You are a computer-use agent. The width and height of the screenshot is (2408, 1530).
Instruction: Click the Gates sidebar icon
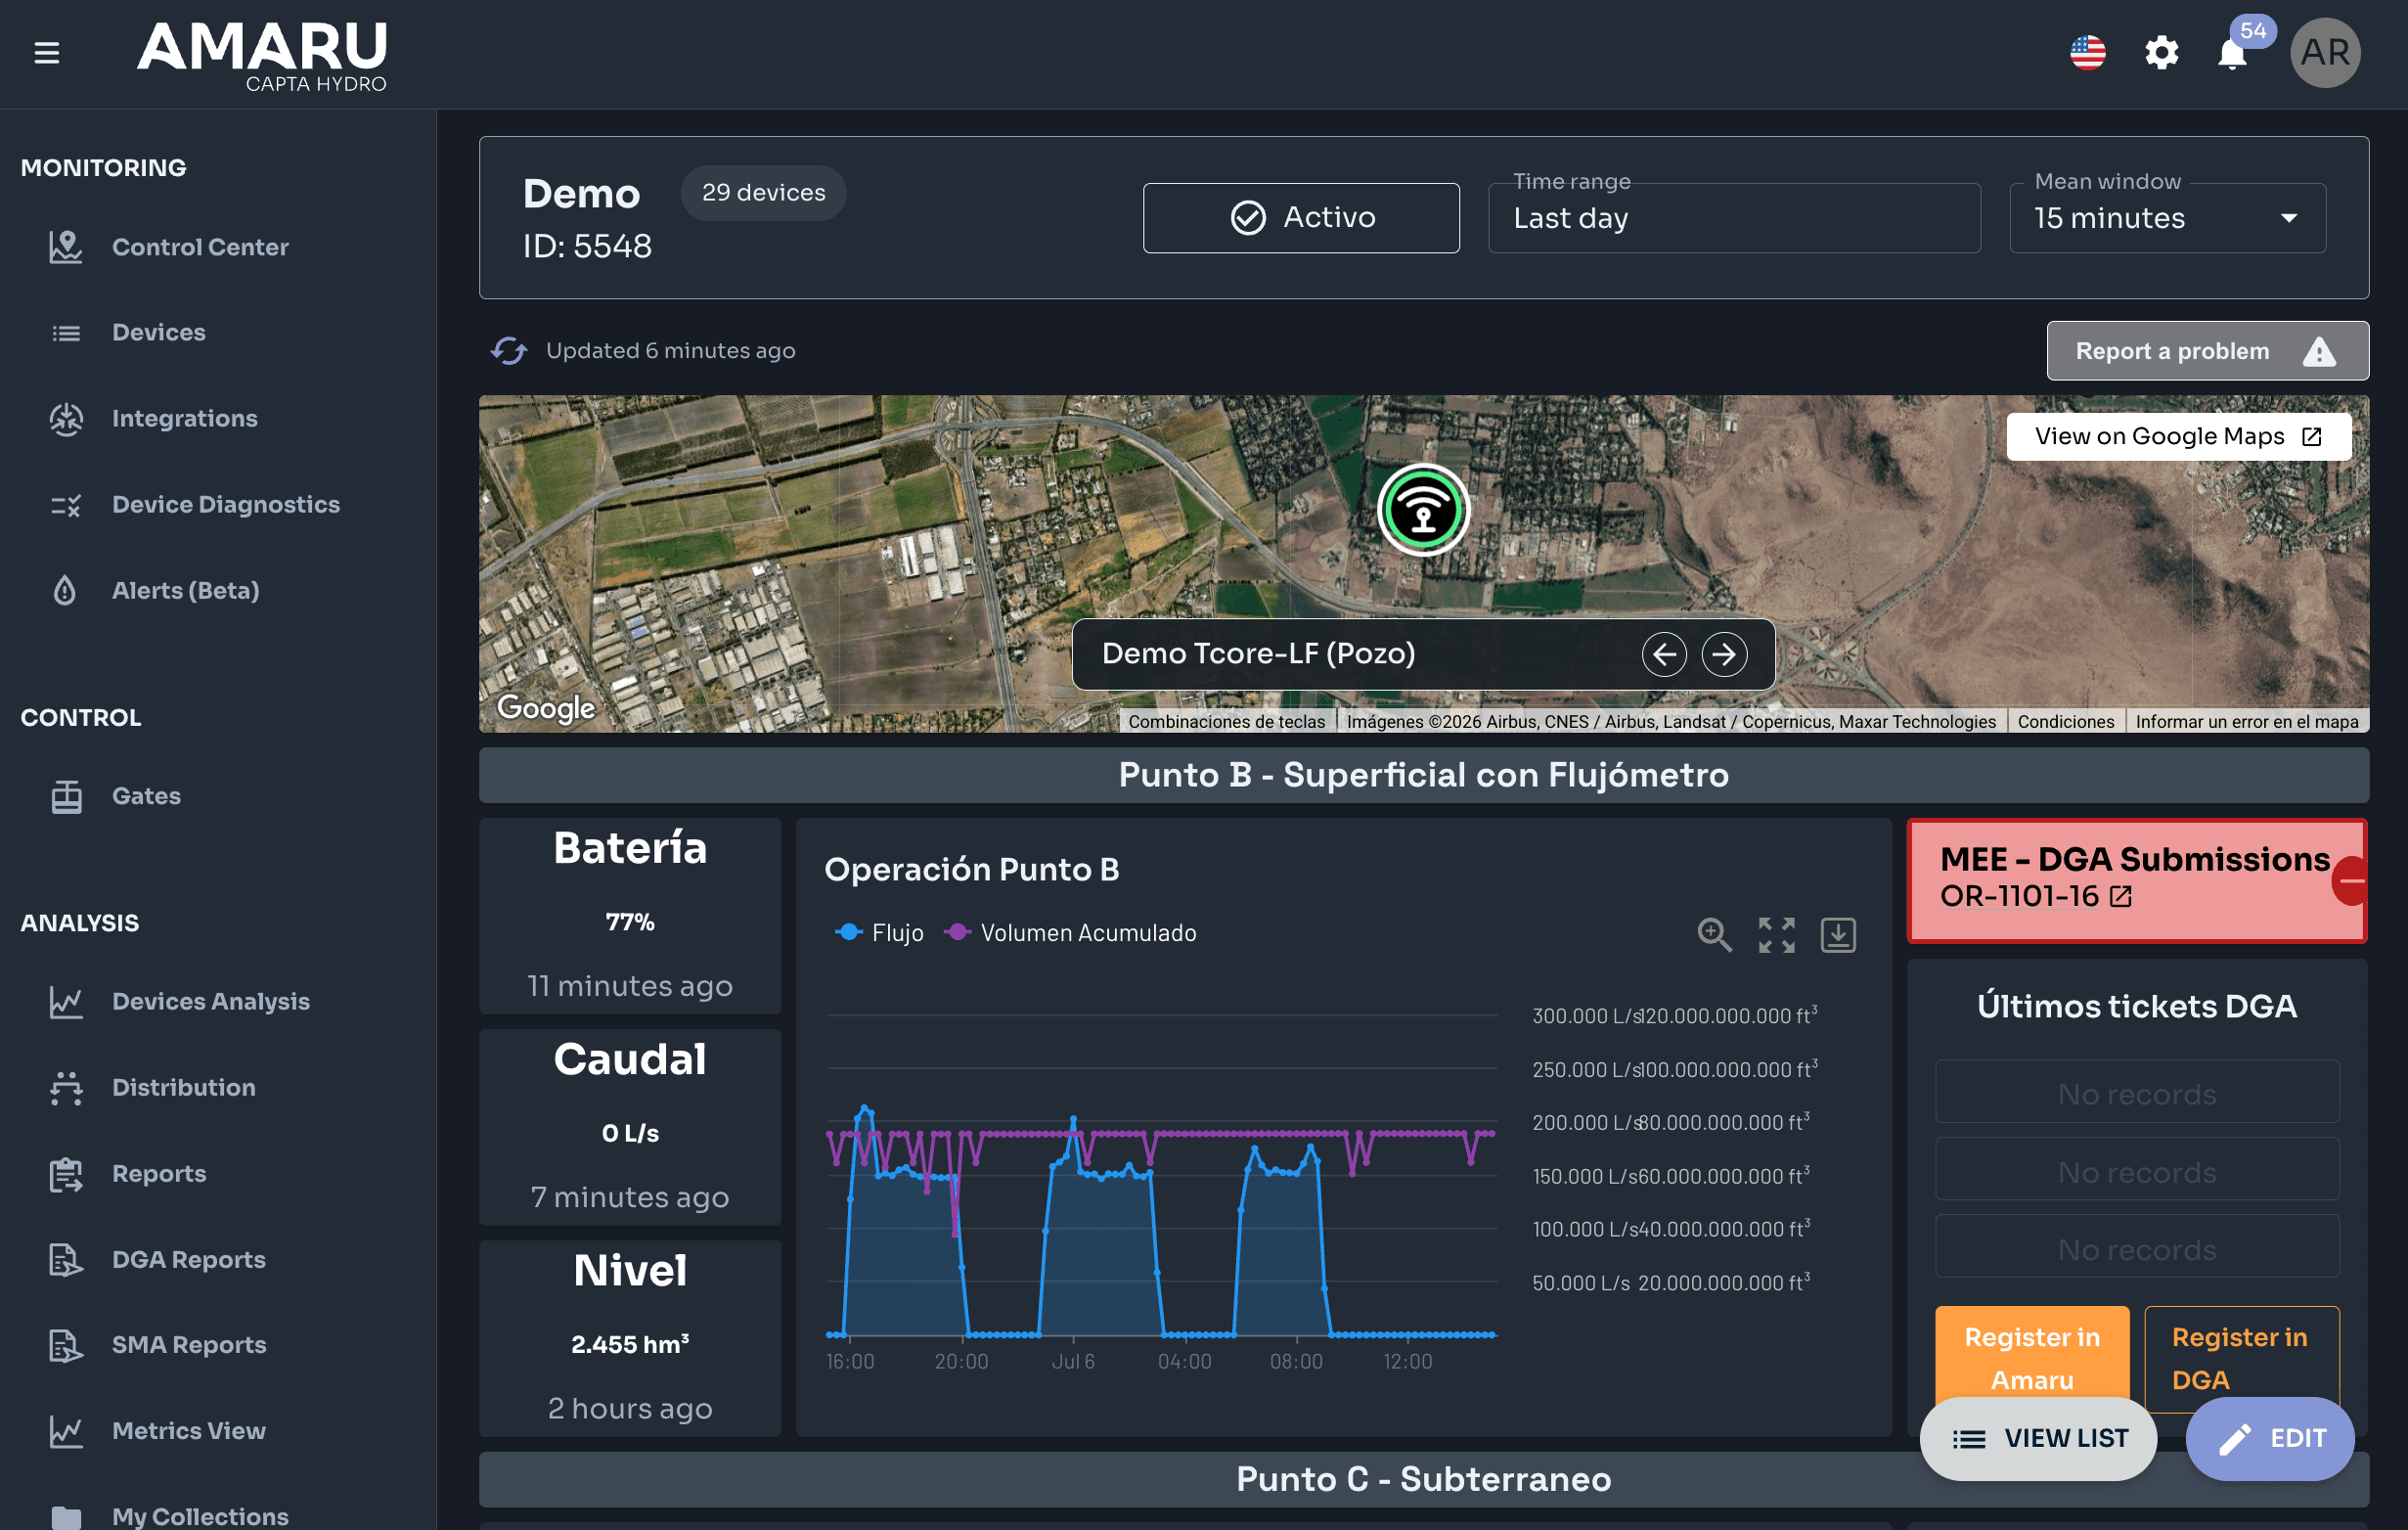[66, 796]
